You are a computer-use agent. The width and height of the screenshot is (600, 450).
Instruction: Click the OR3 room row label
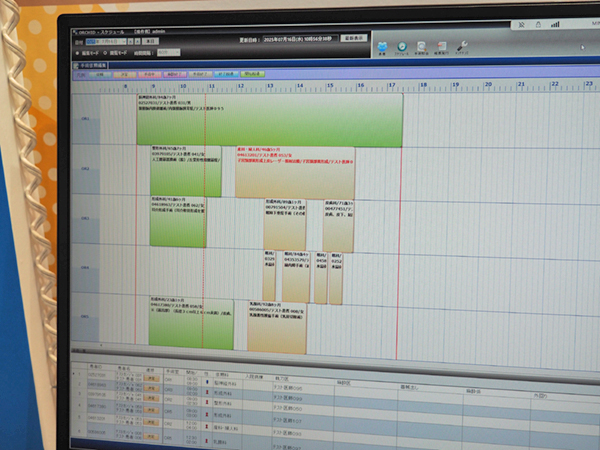pos(85,218)
